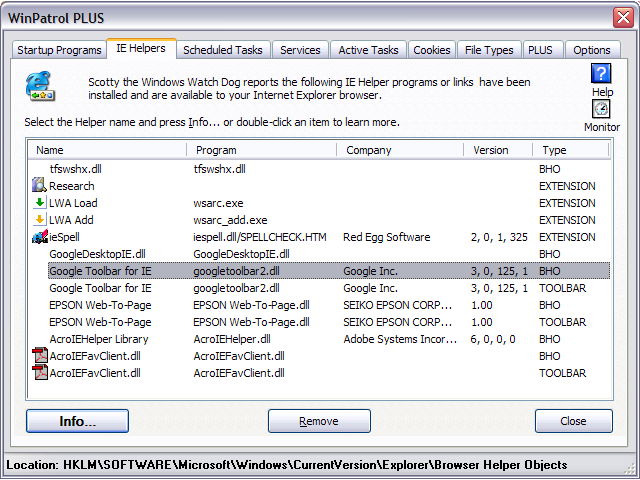
Task: Click the AcroIEFavClient.dll PDF icon for BHO
Action: point(39,356)
